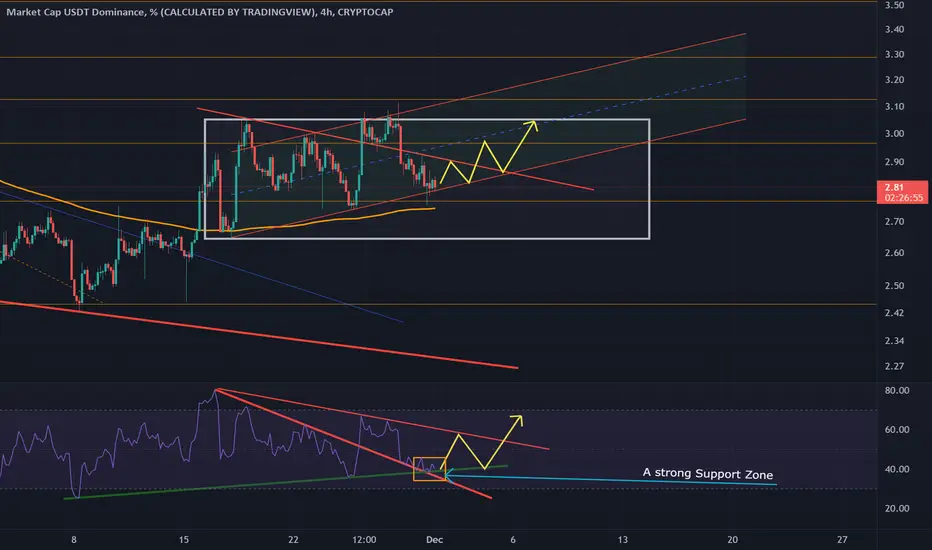Click the date label 13 on time axis
The width and height of the screenshot is (932, 550).
pyautogui.click(x=622, y=540)
